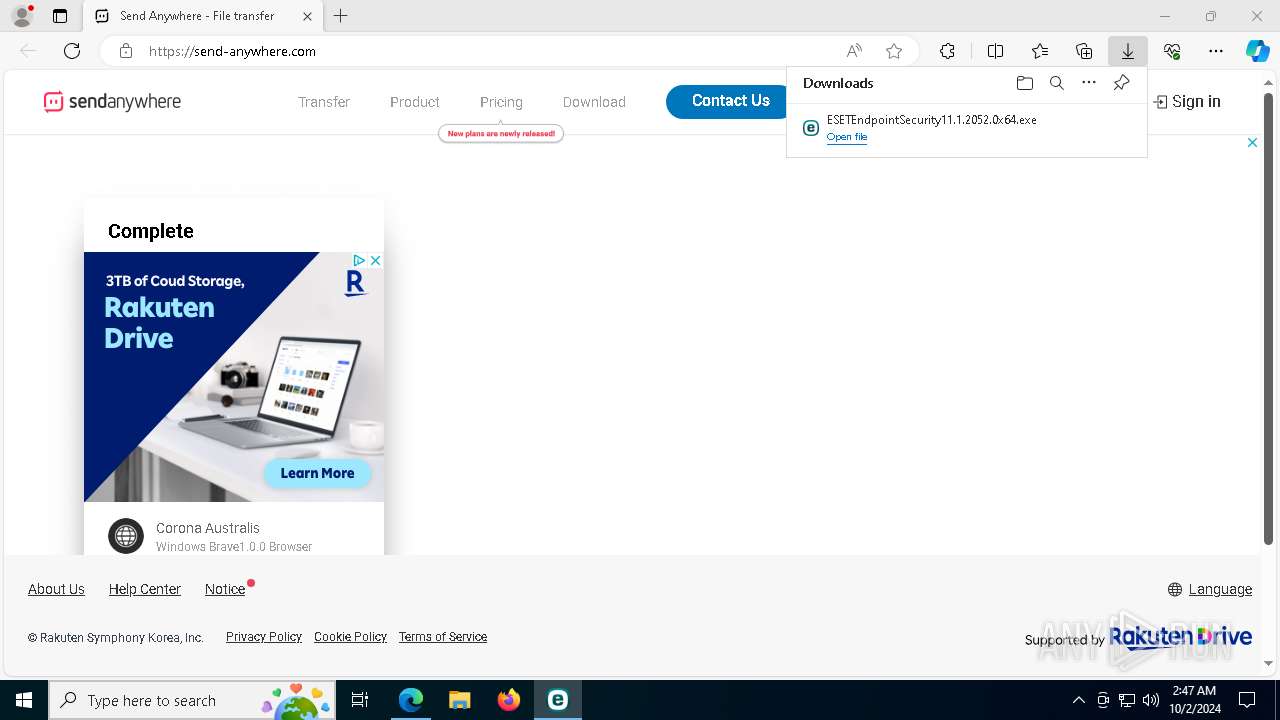Open the Transfer menu item
1280x720 pixels.
[324, 102]
